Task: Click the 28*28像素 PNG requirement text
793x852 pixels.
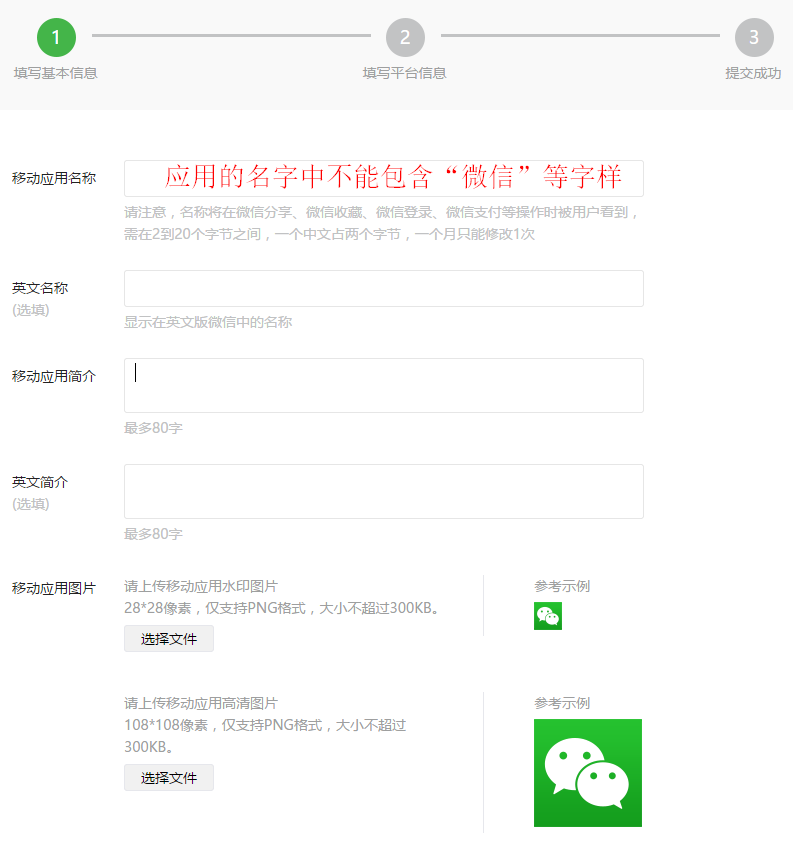Action: tap(282, 608)
